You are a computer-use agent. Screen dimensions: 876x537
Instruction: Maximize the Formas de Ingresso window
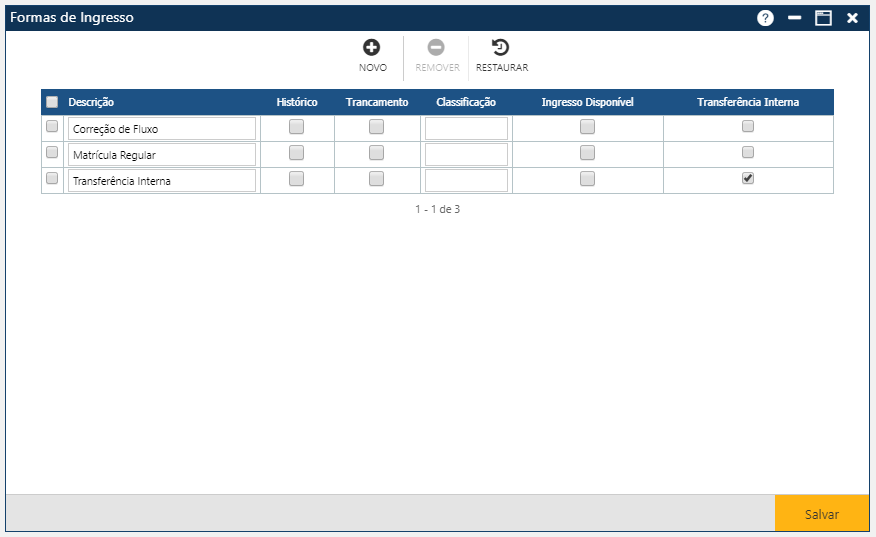click(x=823, y=18)
